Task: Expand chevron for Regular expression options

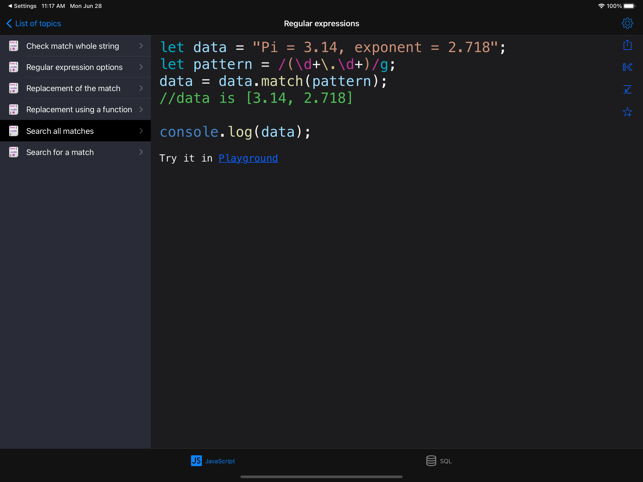Action: 141,67
